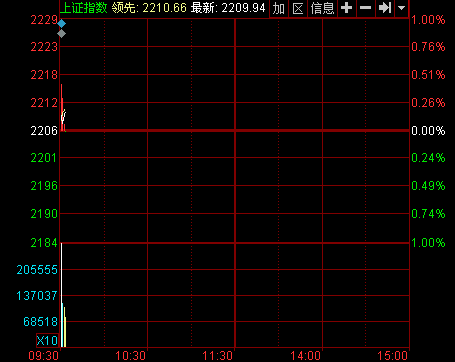Viewport: 455px width, 362px height.
Task: Select the 11:30 time axis label
Action: [x=218, y=356]
